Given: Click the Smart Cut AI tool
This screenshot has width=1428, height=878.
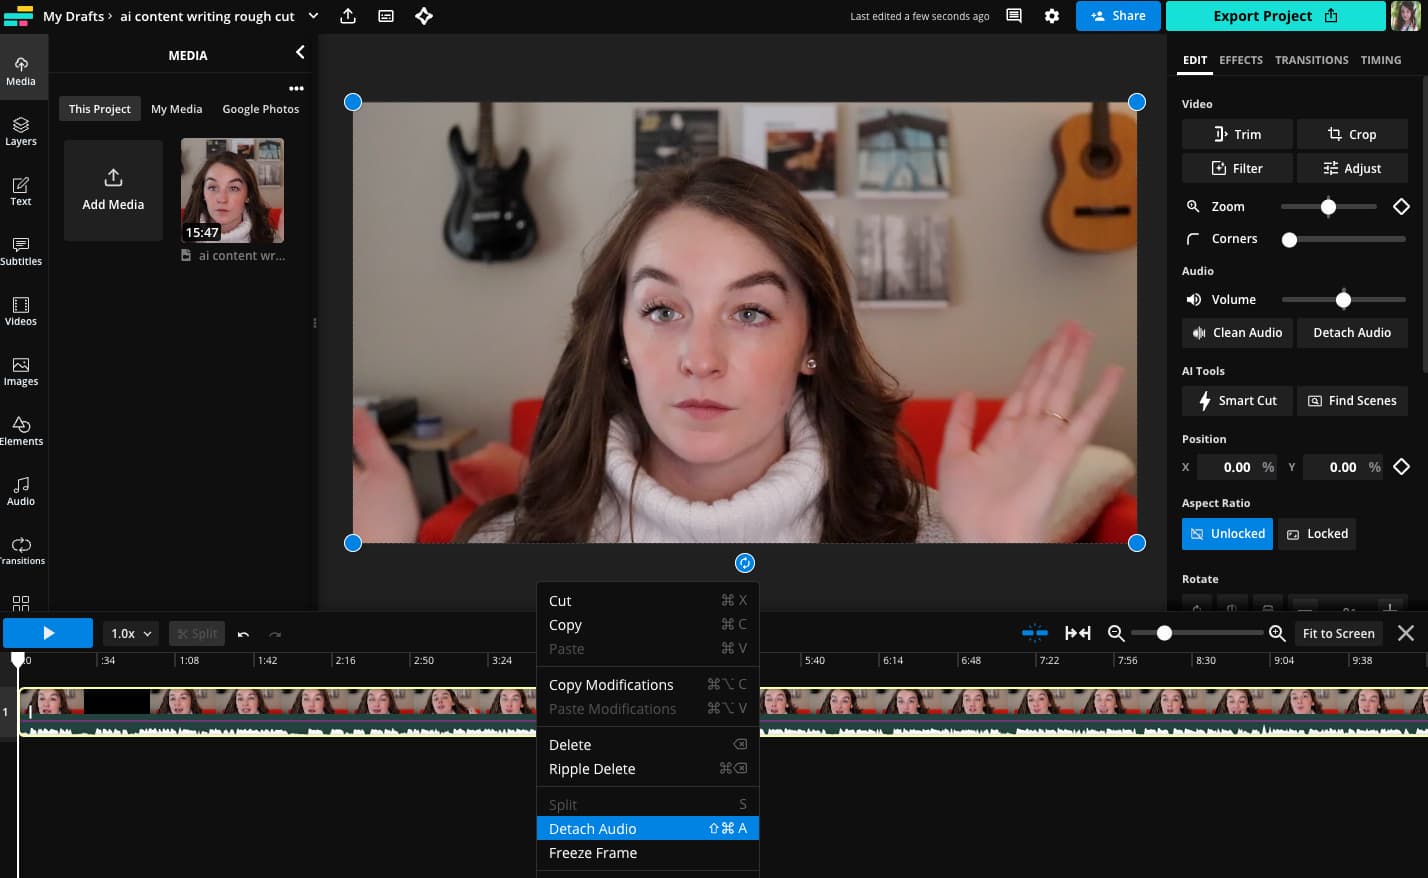Looking at the screenshot, I should pos(1237,400).
